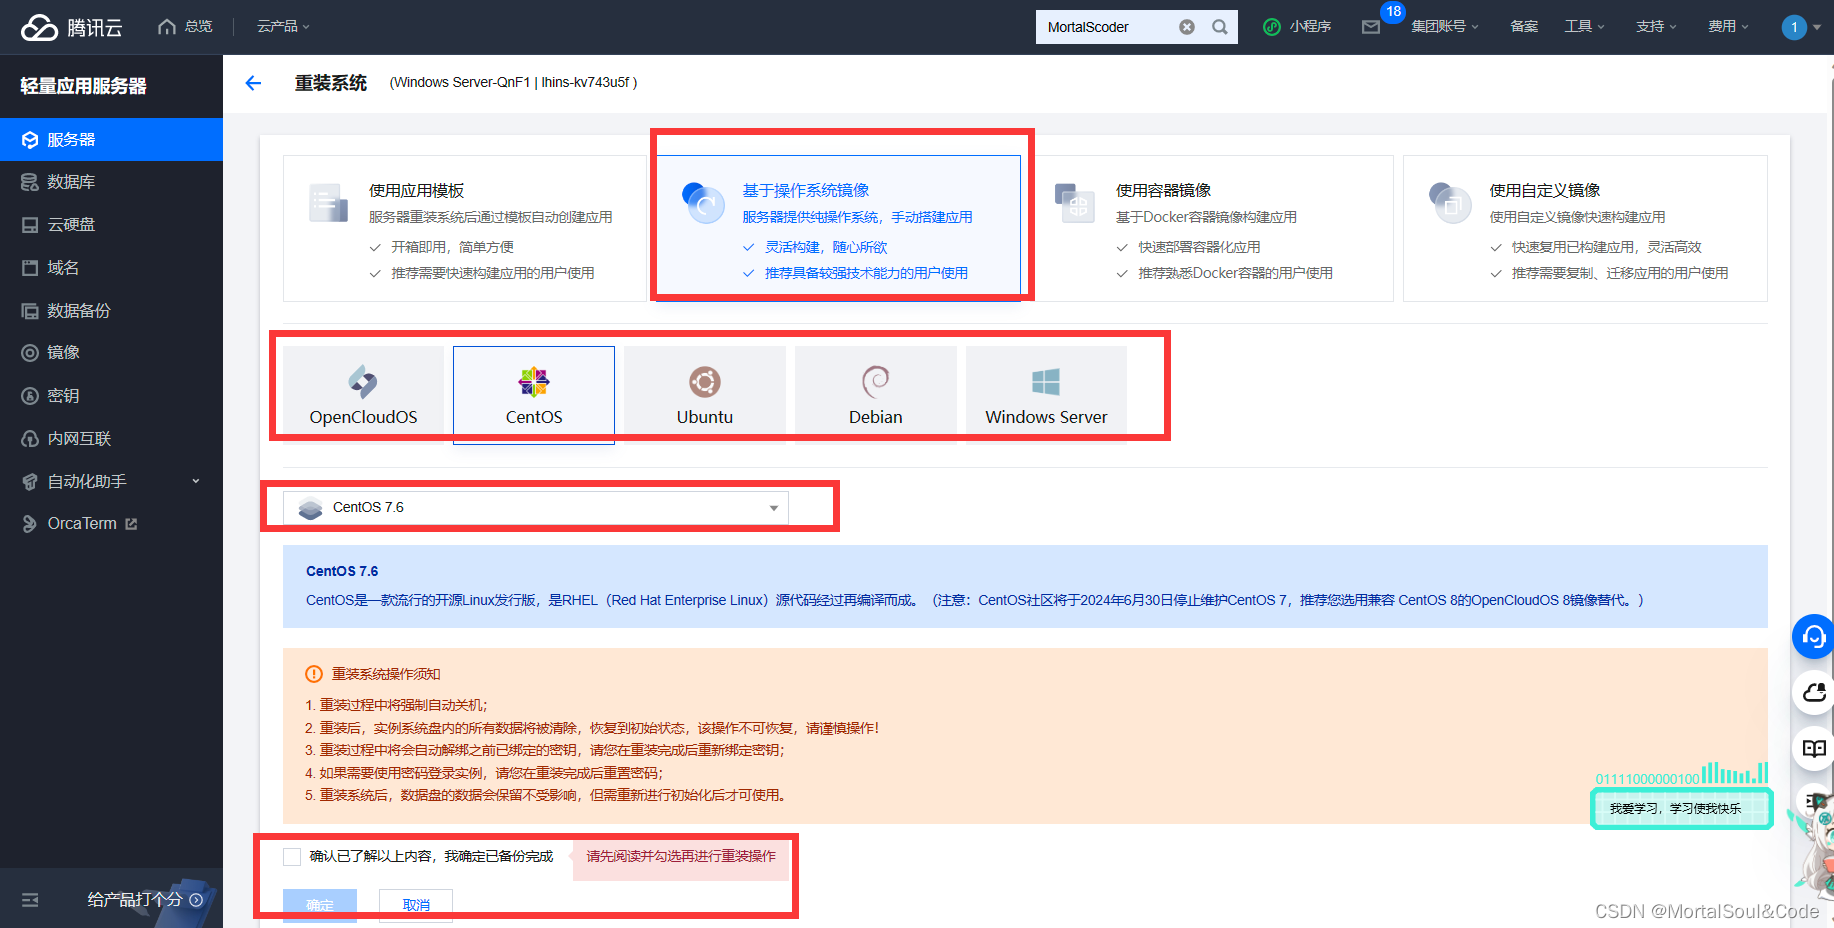The height and width of the screenshot is (928, 1834).
Task: Select the OpenCloudOS image
Action: point(363,394)
